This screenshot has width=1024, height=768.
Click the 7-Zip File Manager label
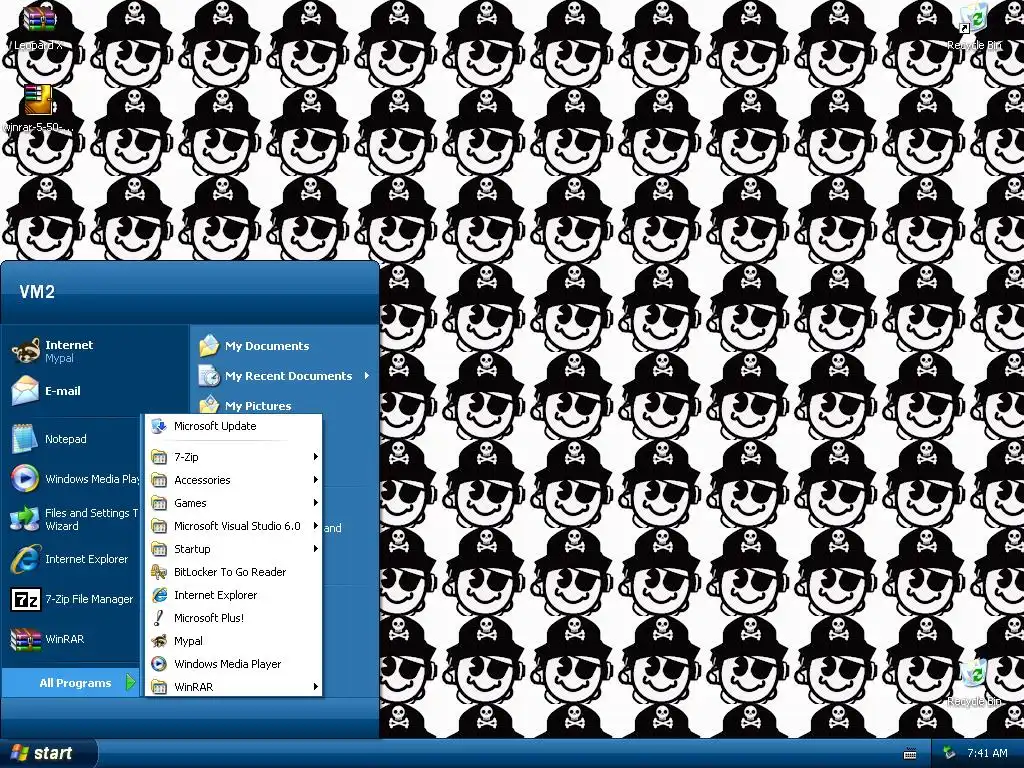(89, 599)
